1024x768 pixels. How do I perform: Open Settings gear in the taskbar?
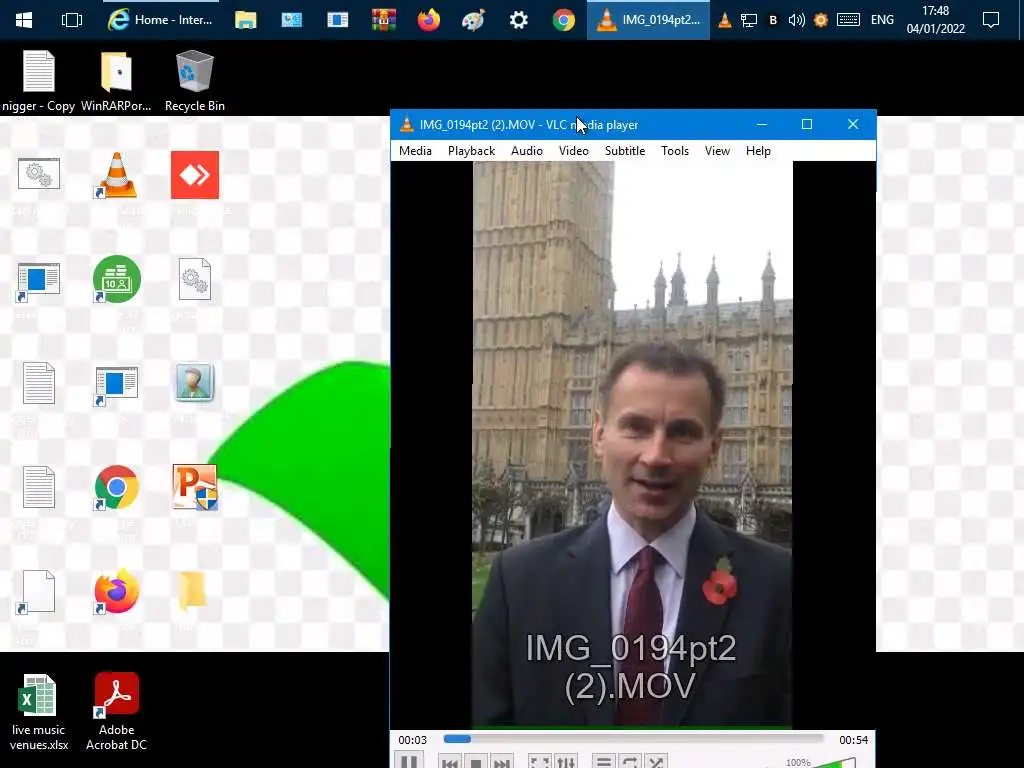[x=519, y=20]
